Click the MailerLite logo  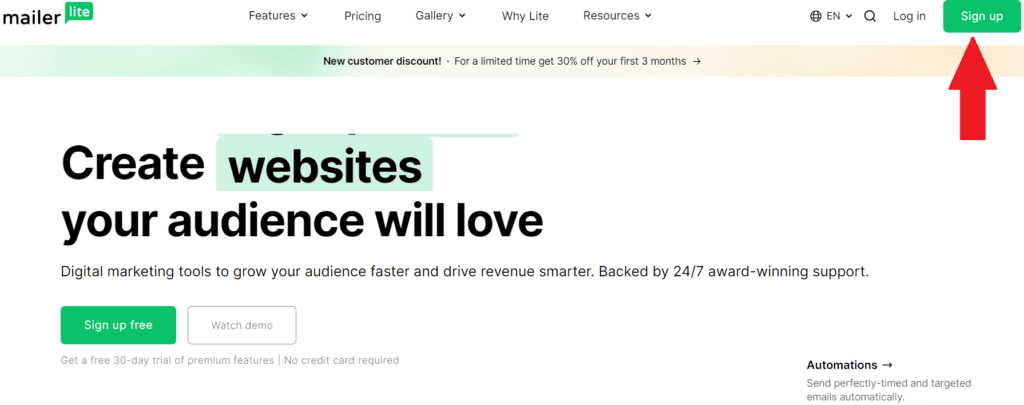coord(45,17)
